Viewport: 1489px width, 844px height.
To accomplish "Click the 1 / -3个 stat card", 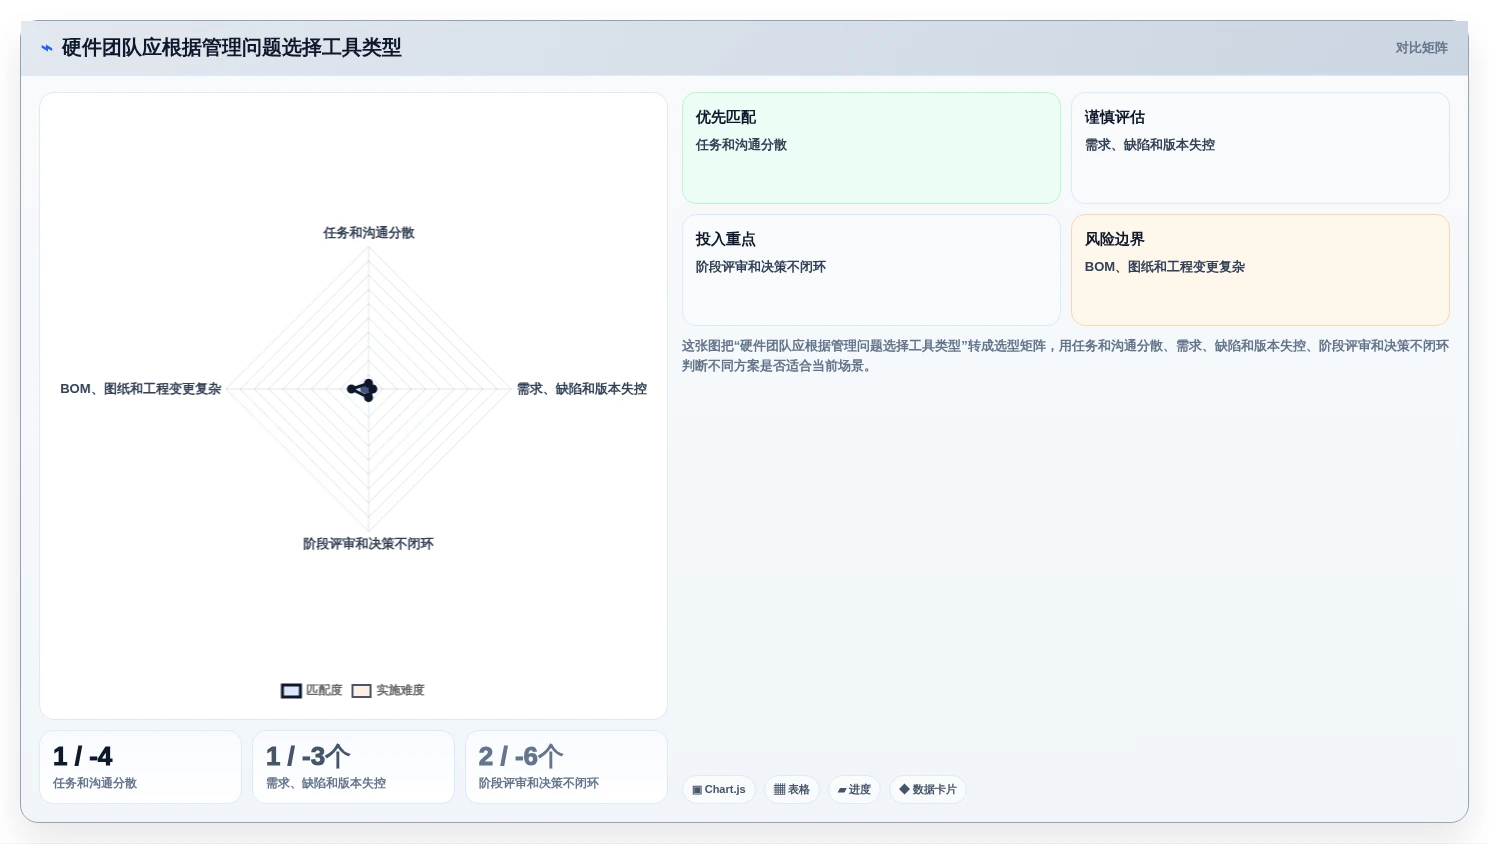I will [353, 767].
